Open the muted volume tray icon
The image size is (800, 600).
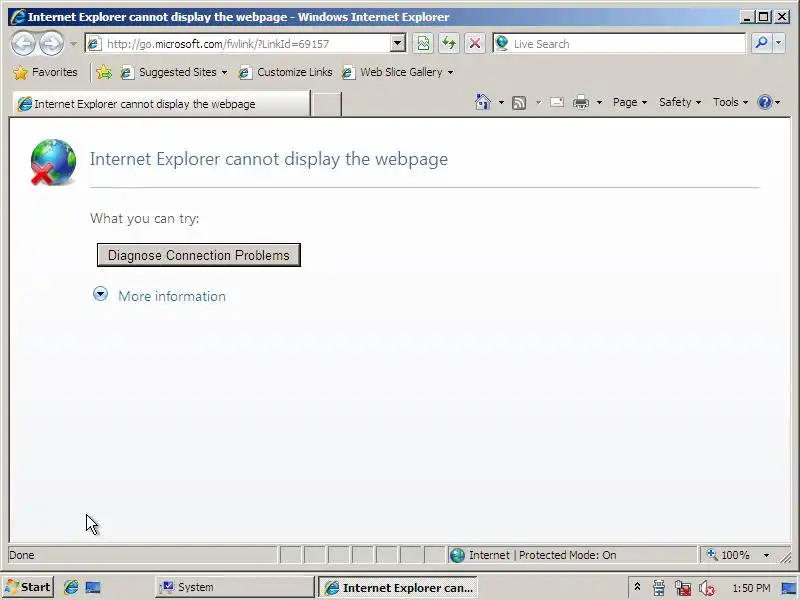point(707,588)
